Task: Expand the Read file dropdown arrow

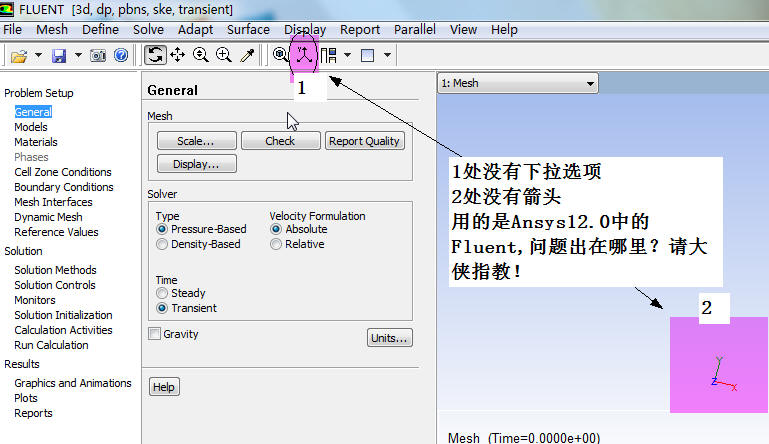Action: coord(38,55)
